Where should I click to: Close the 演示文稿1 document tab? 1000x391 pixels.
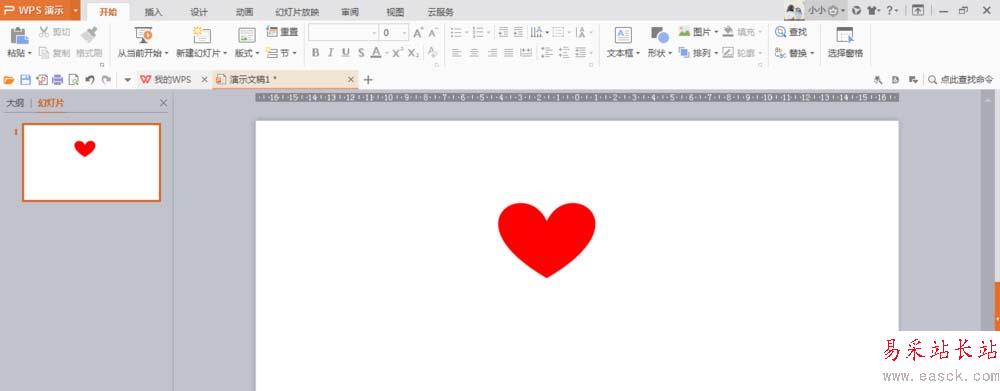[351, 80]
